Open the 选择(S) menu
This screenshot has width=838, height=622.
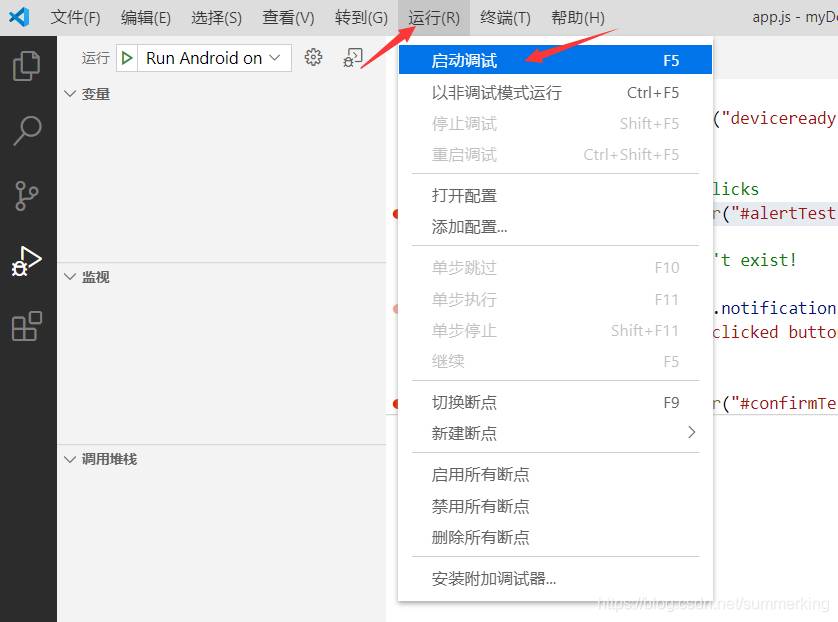216,18
